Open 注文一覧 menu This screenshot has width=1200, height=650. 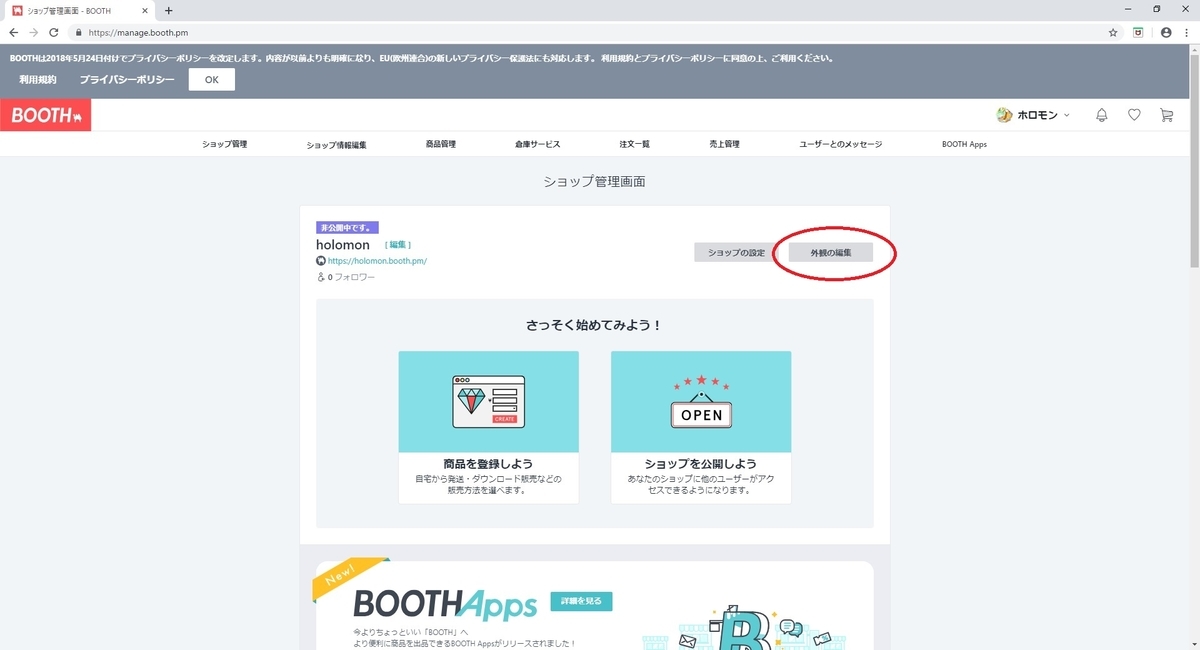tap(634, 144)
